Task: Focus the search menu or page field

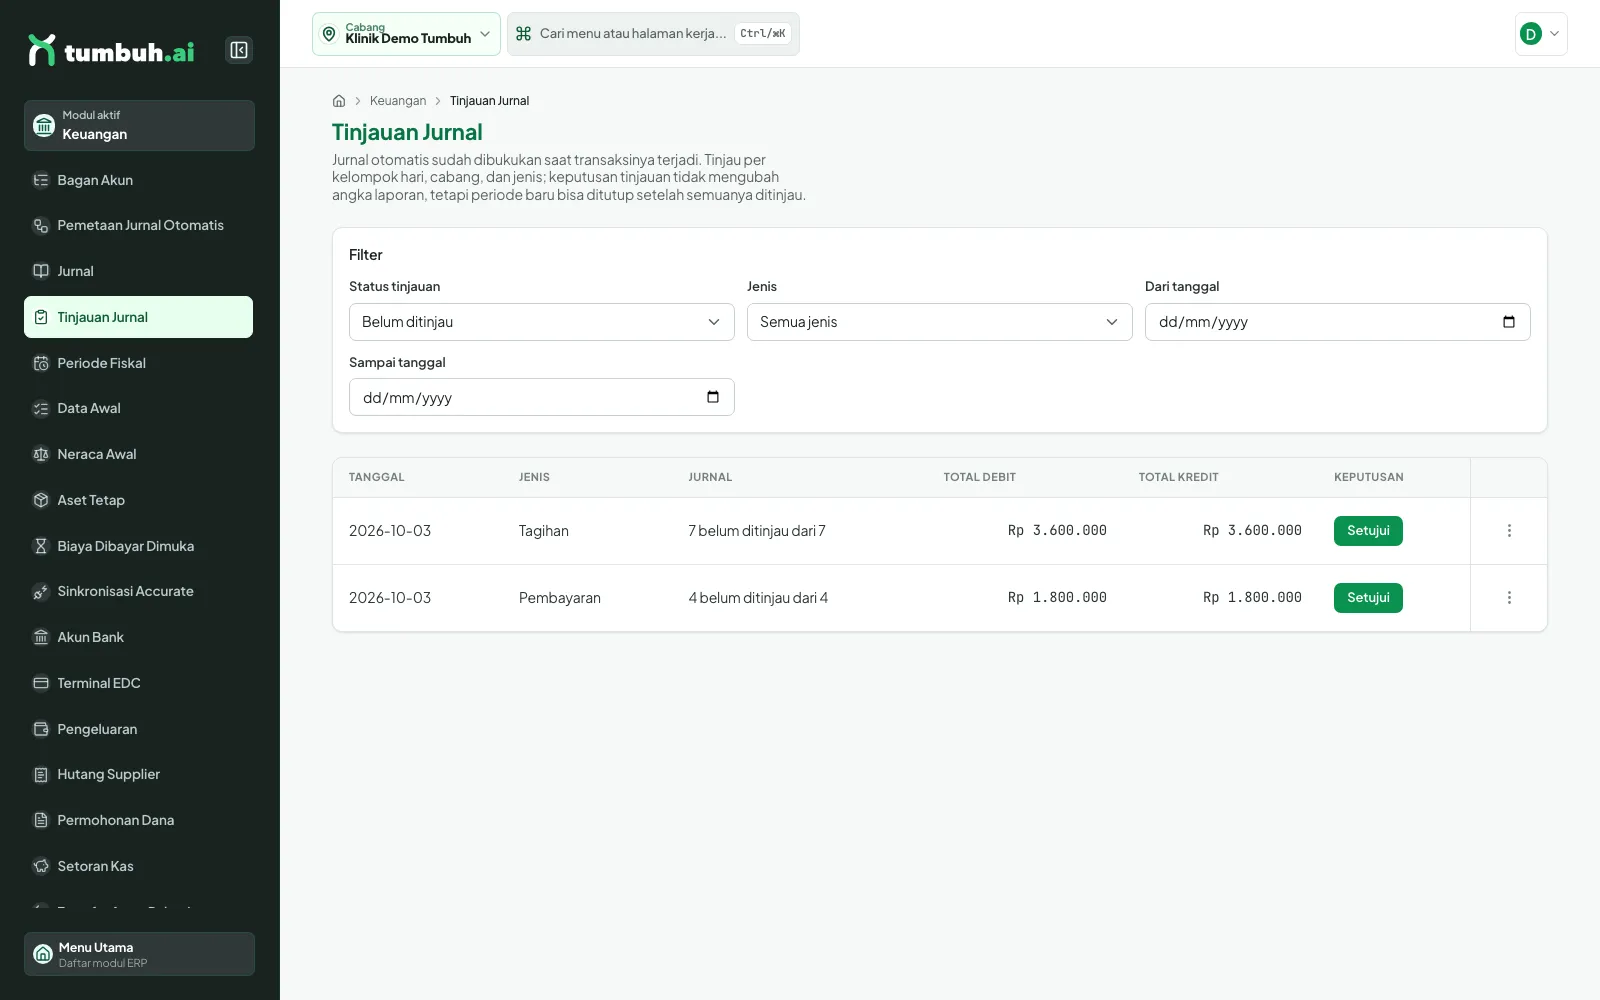Action: 653,34
